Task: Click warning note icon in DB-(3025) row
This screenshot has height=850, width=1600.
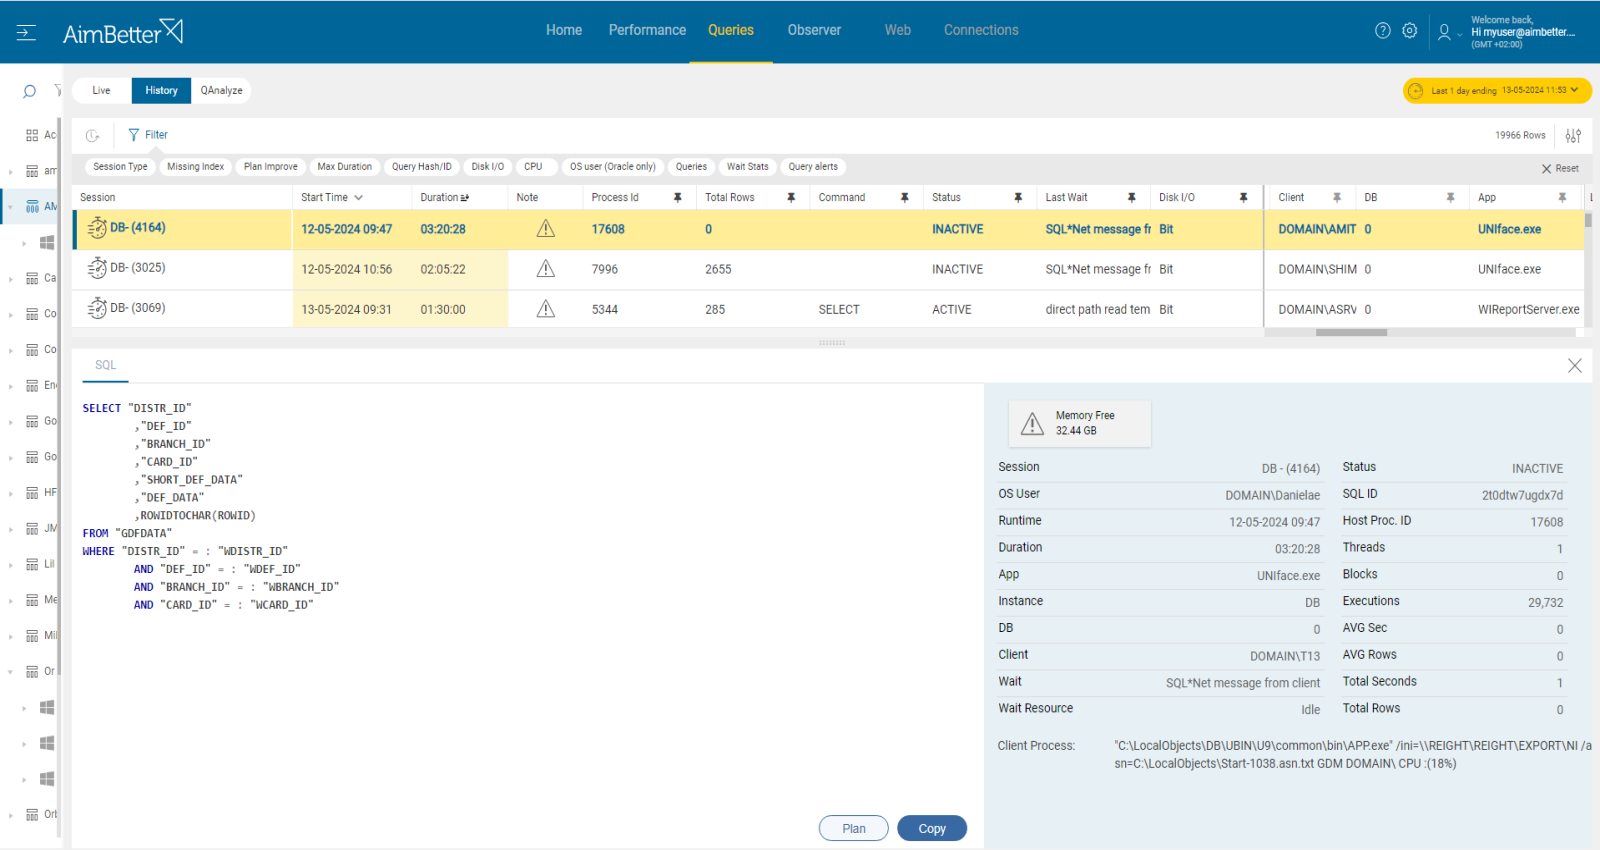Action: click(546, 269)
